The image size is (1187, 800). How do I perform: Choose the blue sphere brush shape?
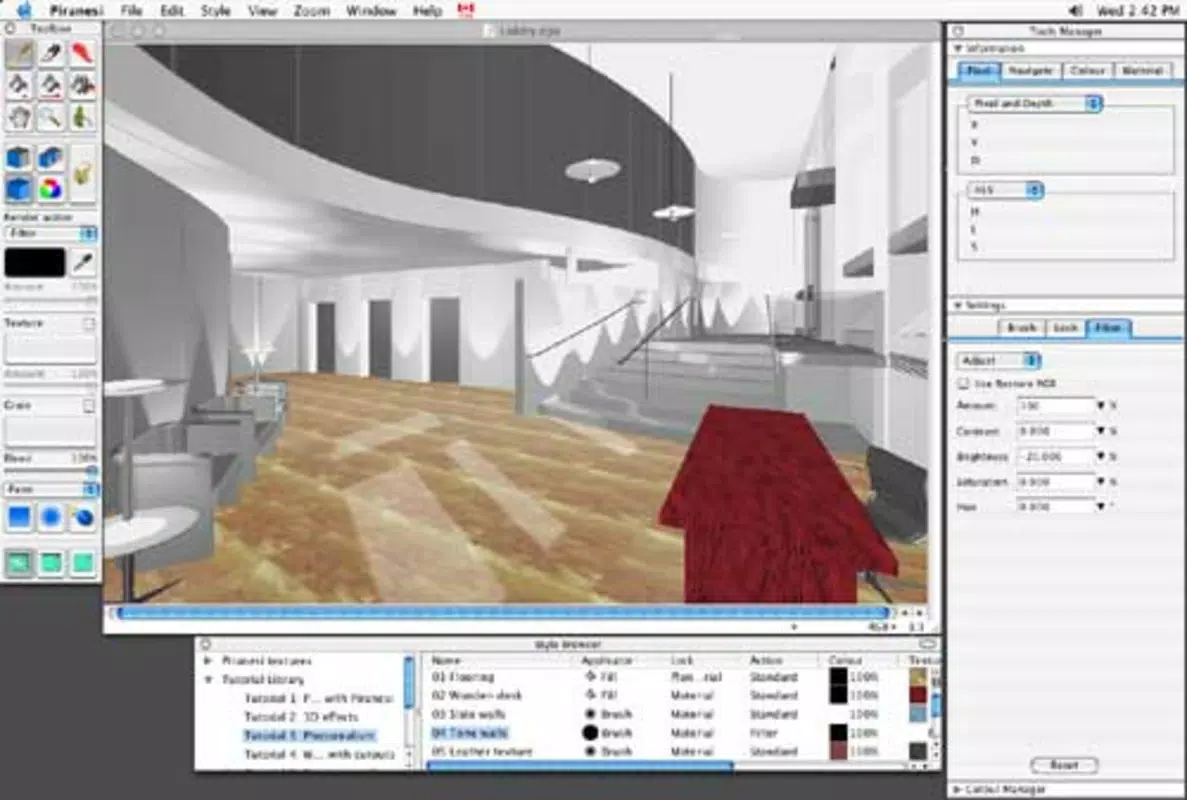83,517
